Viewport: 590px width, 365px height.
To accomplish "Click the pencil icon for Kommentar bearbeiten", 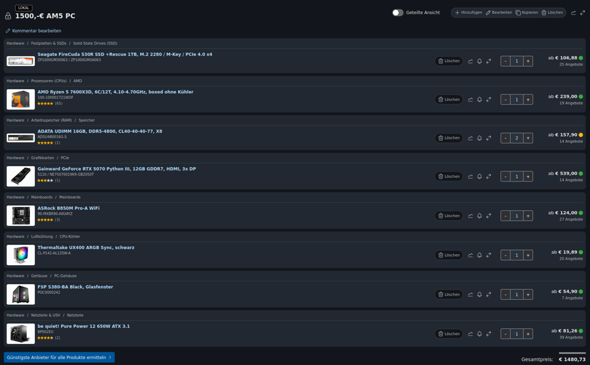I will (x=8, y=31).
